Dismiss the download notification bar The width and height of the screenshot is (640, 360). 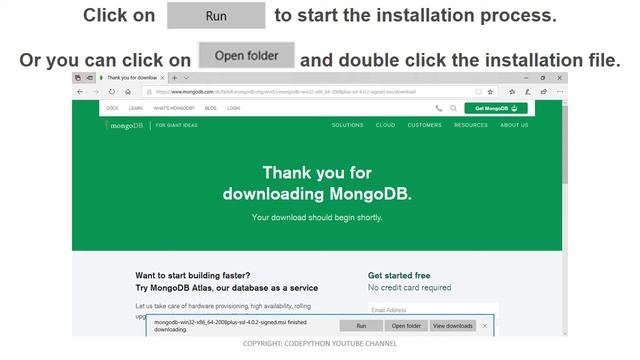tap(484, 326)
